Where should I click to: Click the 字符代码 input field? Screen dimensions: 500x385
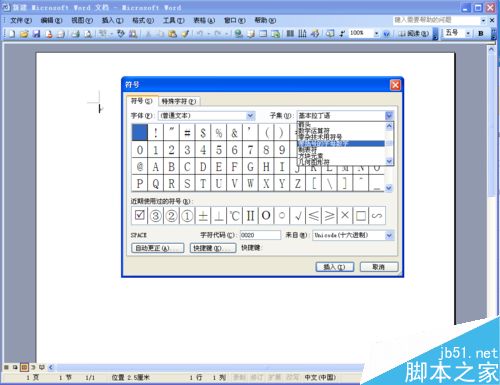tap(260, 235)
